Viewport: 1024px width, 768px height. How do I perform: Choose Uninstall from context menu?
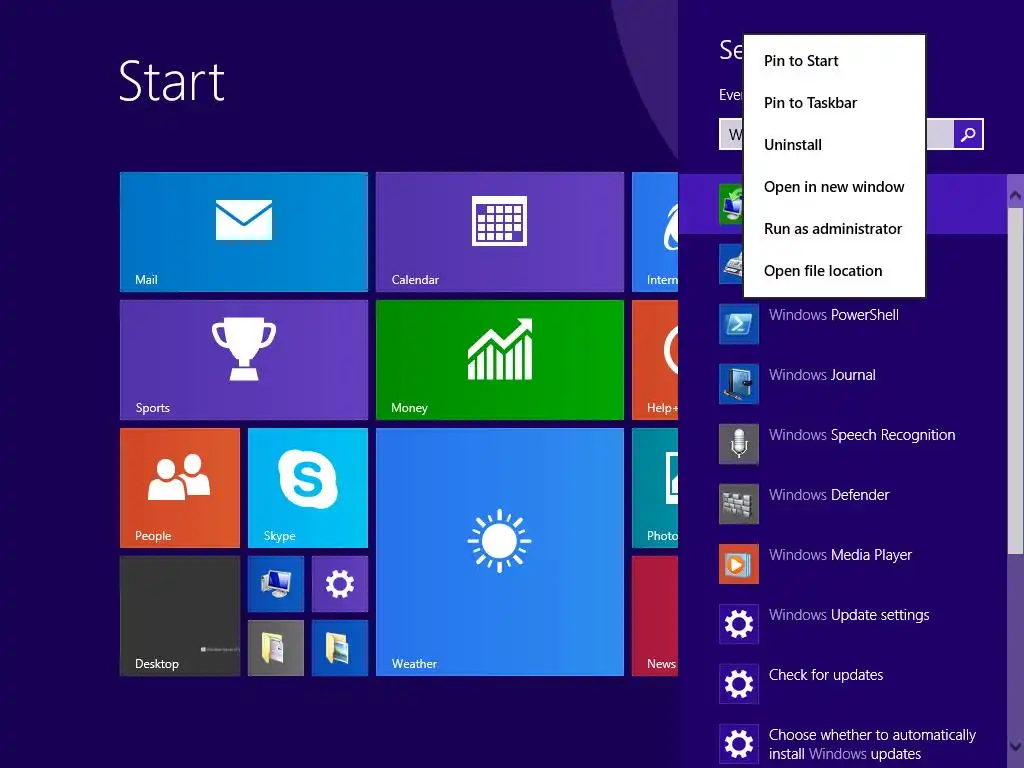(835, 144)
